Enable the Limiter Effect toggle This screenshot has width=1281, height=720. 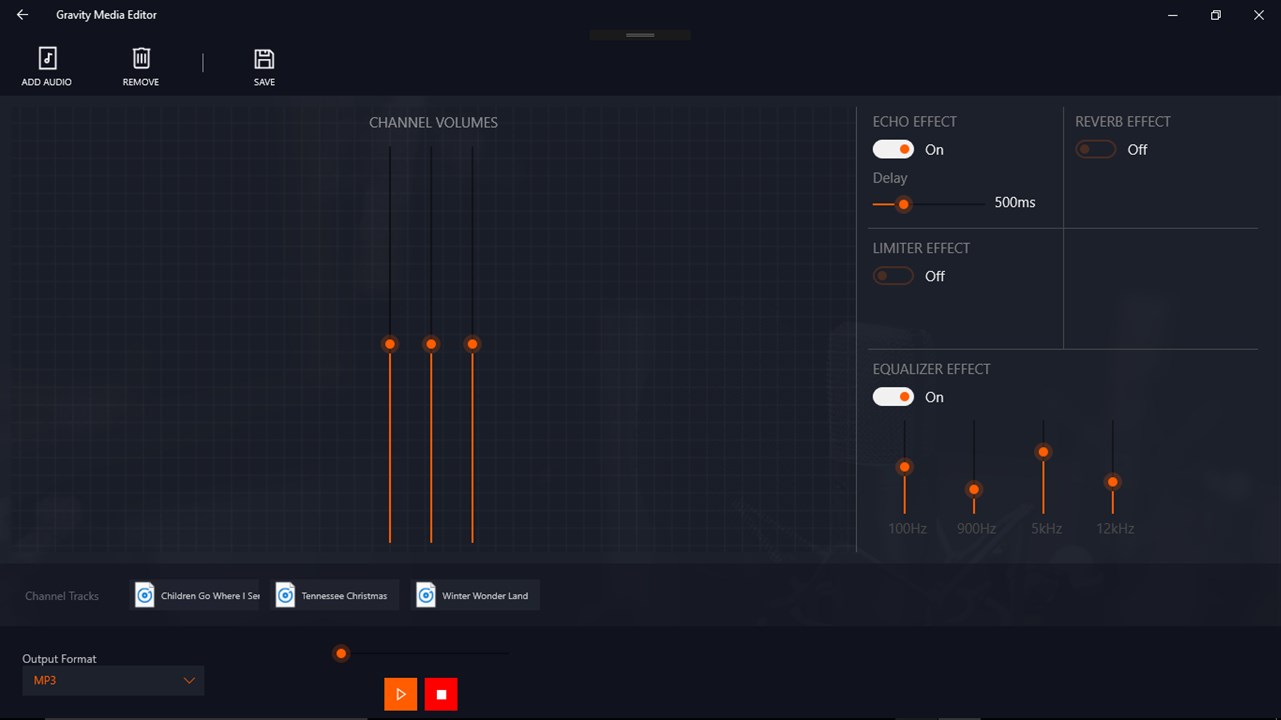coord(893,276)
